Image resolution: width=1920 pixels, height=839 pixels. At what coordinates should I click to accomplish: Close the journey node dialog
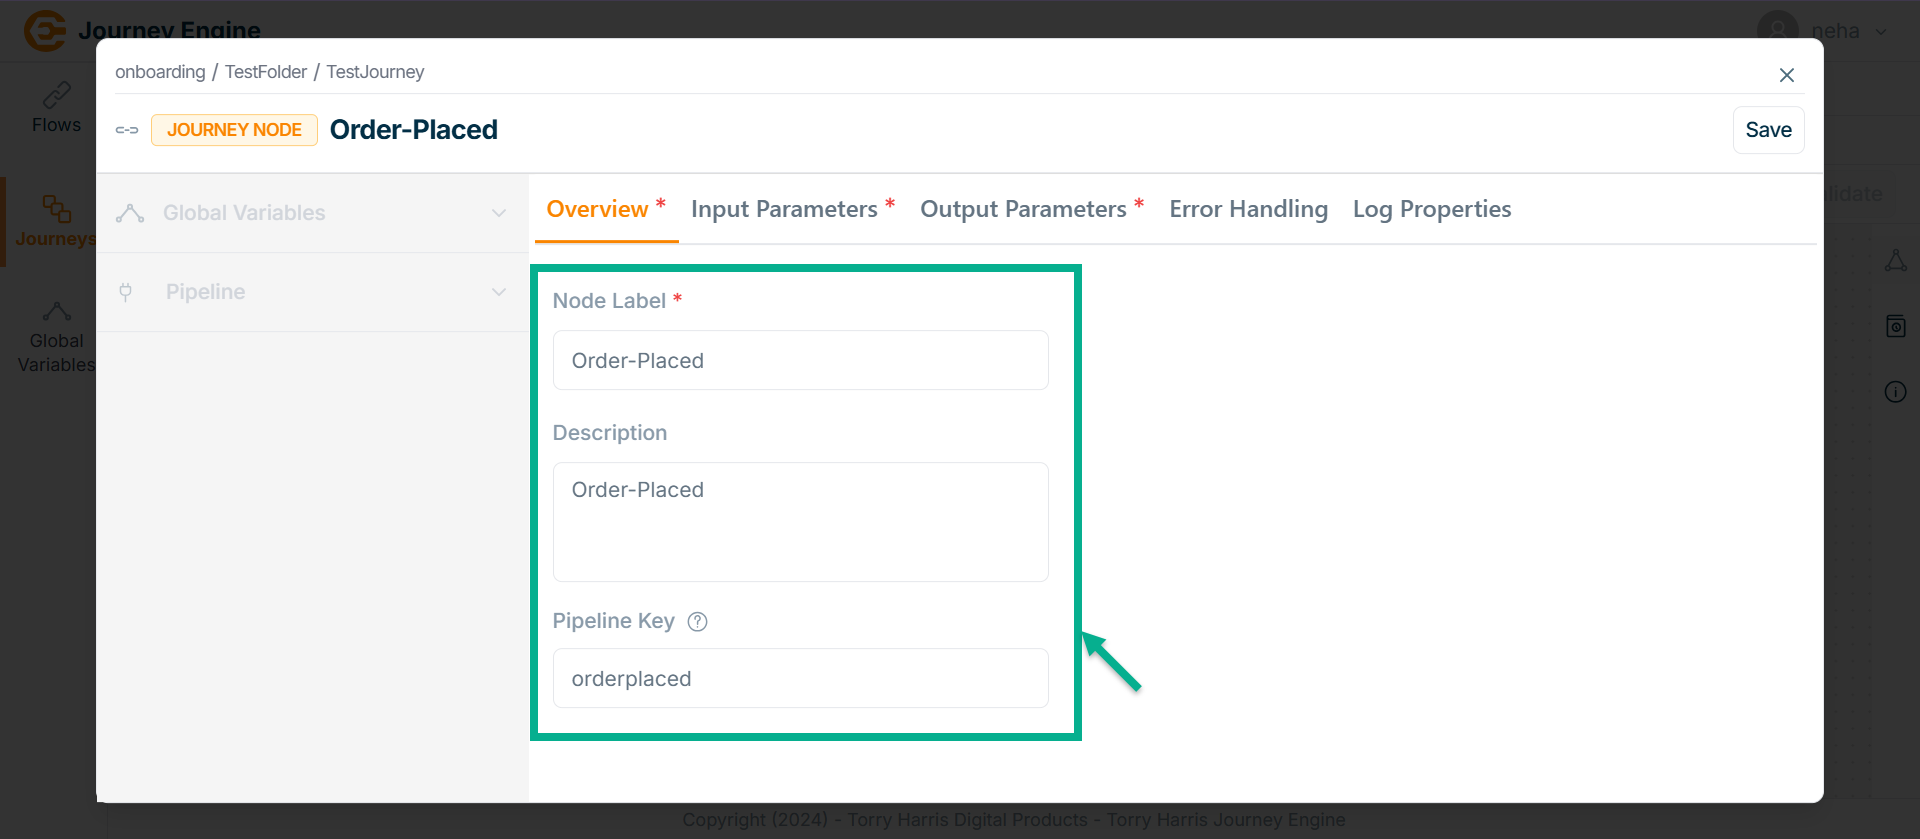pos(1786,75)
